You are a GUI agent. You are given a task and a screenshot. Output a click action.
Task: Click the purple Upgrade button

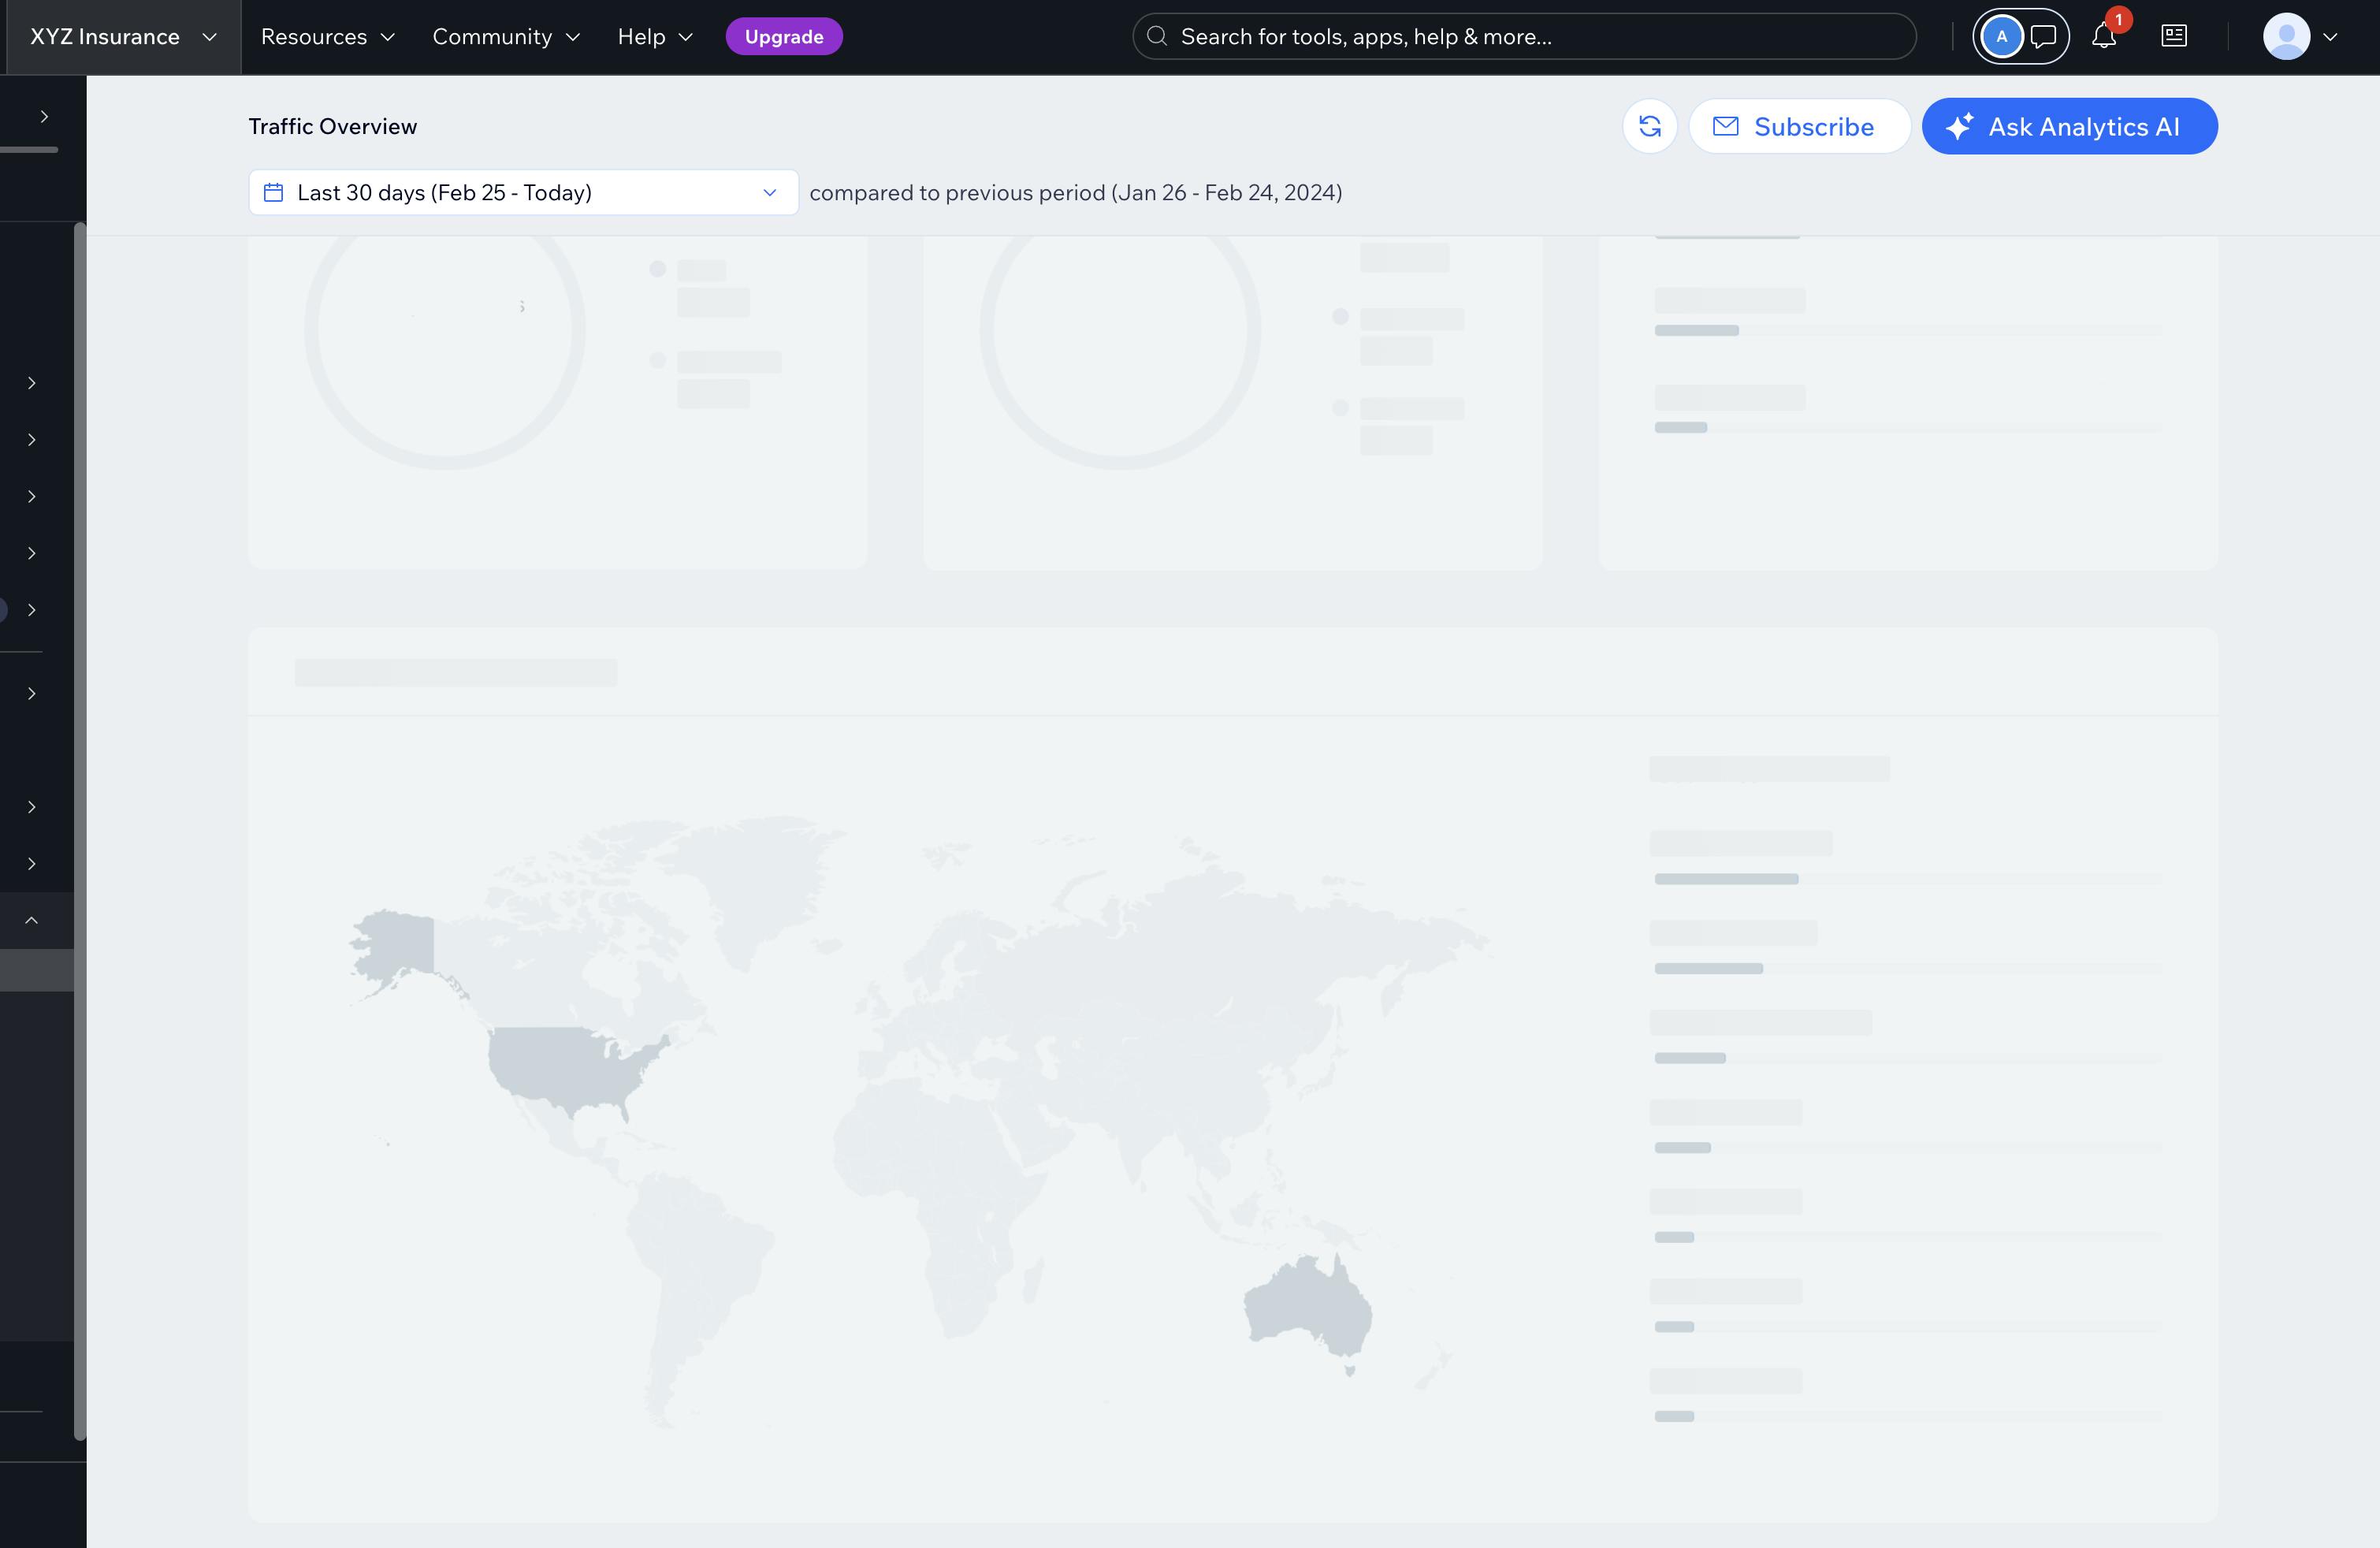point(784,37)
